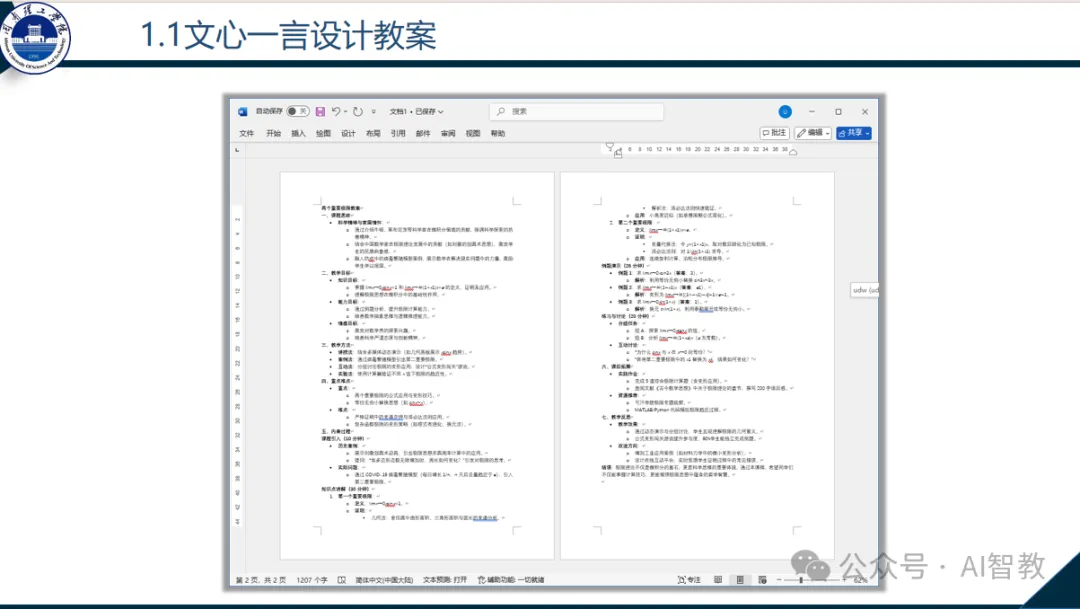Switch to the 绘图 ribbon tab
The width and height of the screenshot is (1080, 609).
tap(323, 134)
